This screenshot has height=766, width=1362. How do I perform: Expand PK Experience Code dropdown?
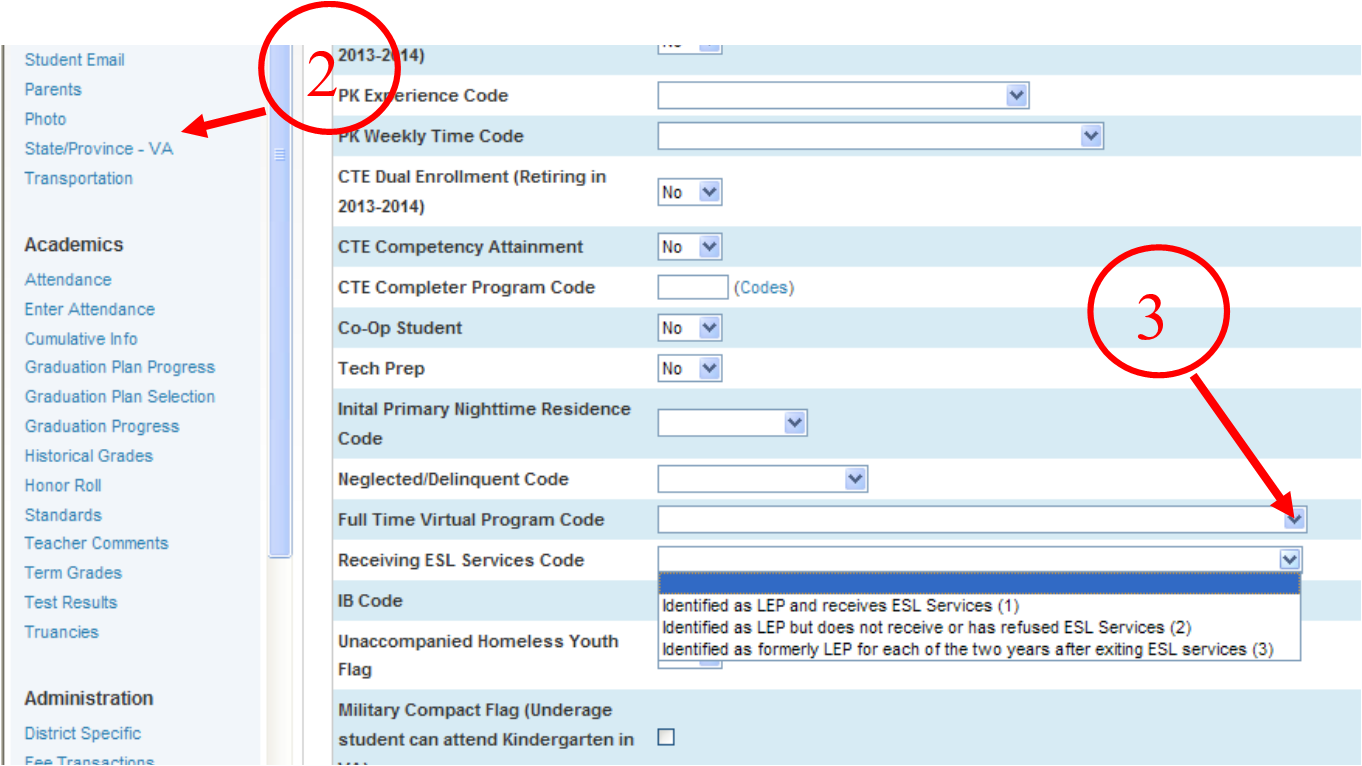[843, 95]
